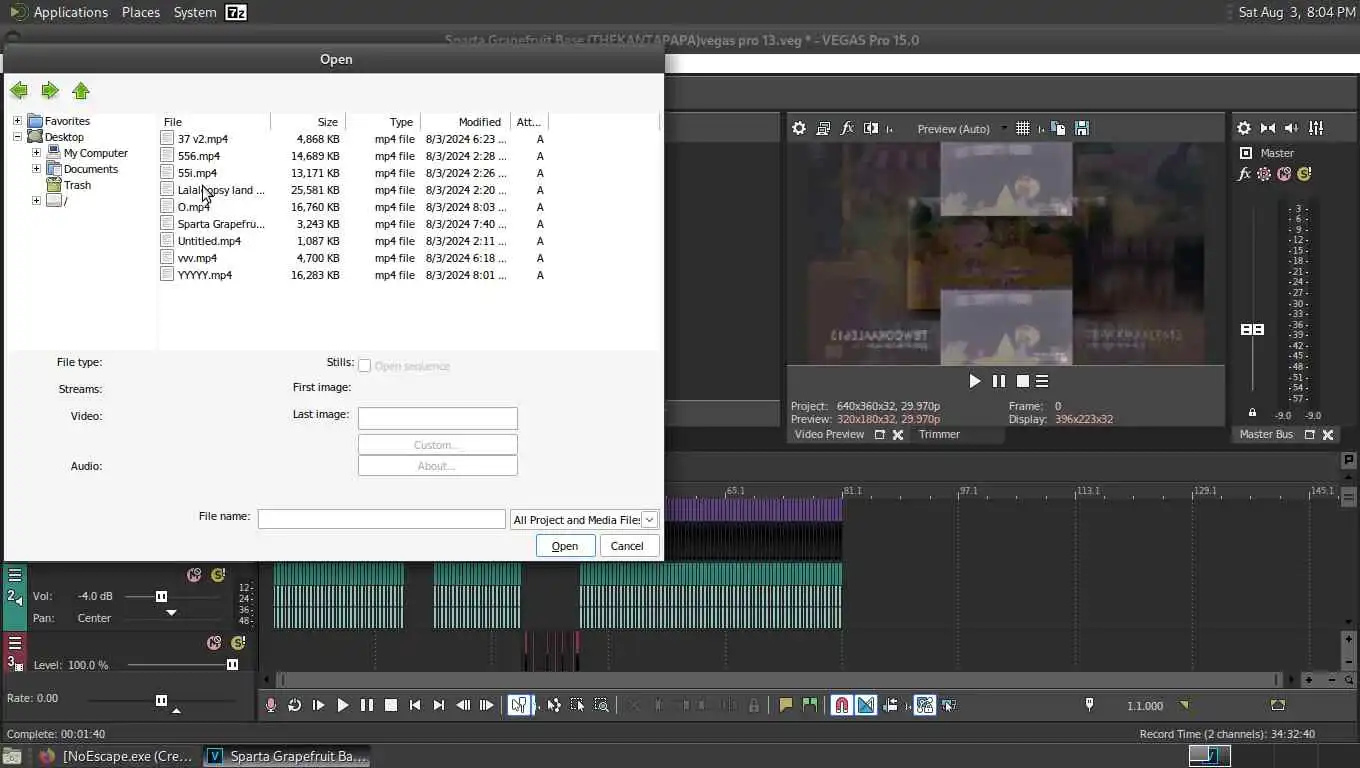Stop playback in timeline transport
Screen dimensions: 1360x768
click(391, 705)
